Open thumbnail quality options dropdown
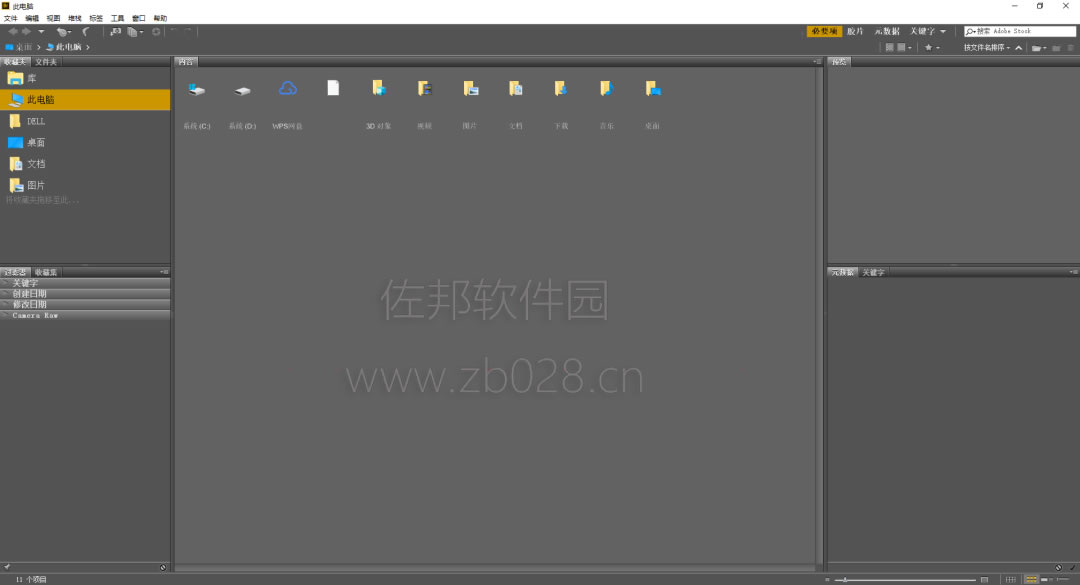The width and height of the screenshot is (1080, 585). point(904,48)
